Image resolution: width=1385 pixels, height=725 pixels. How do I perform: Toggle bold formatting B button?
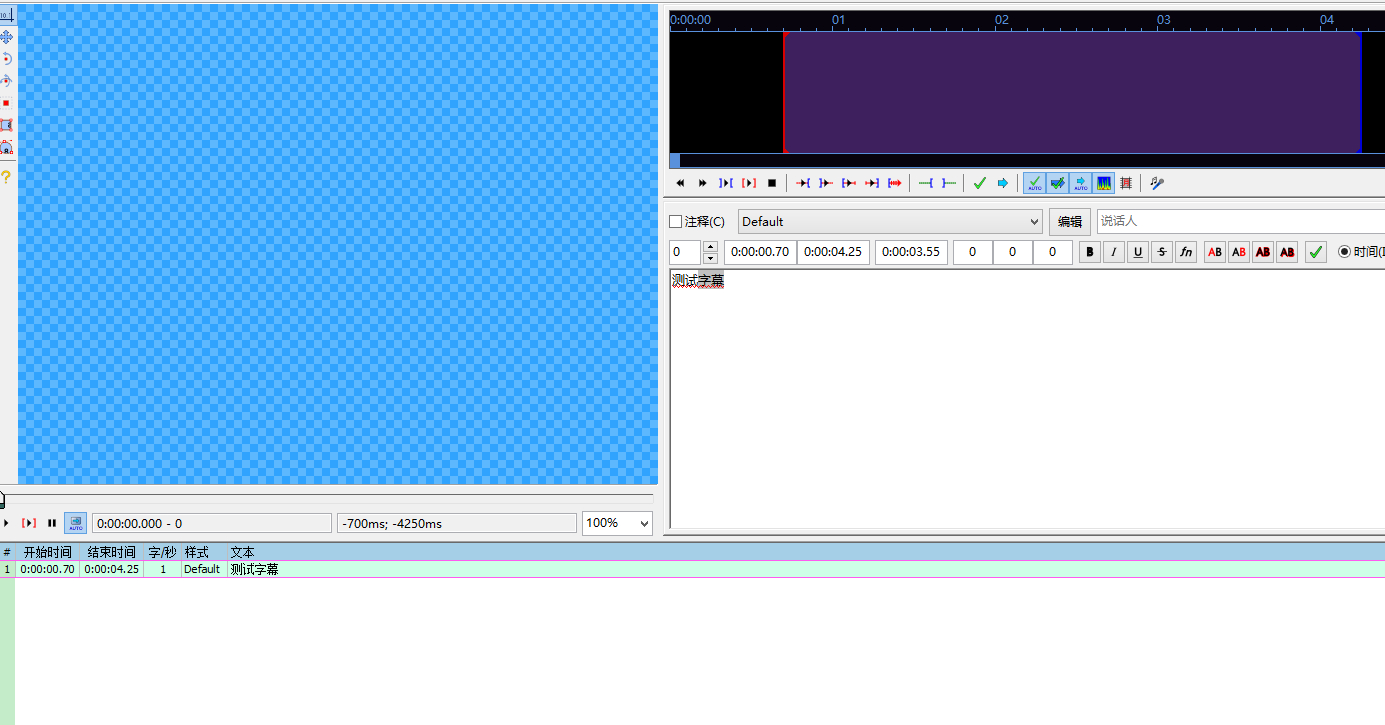(1090, 252)
